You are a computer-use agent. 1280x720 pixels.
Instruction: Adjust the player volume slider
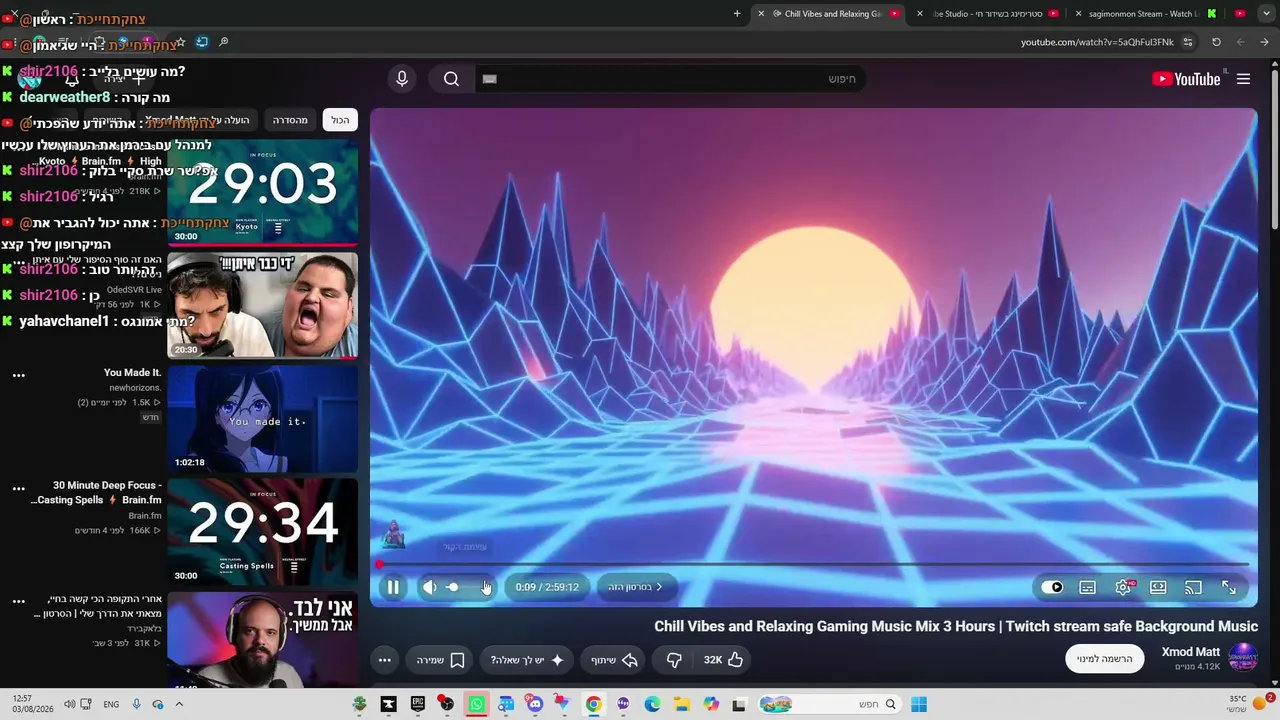coord(465,587)
